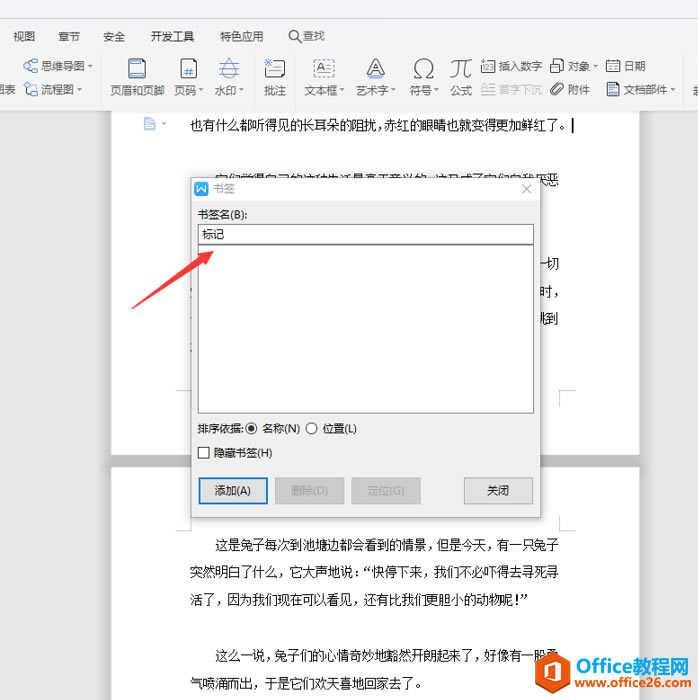
Task: Expand the 符号 dropdown arrow
Action: [436, 90]
